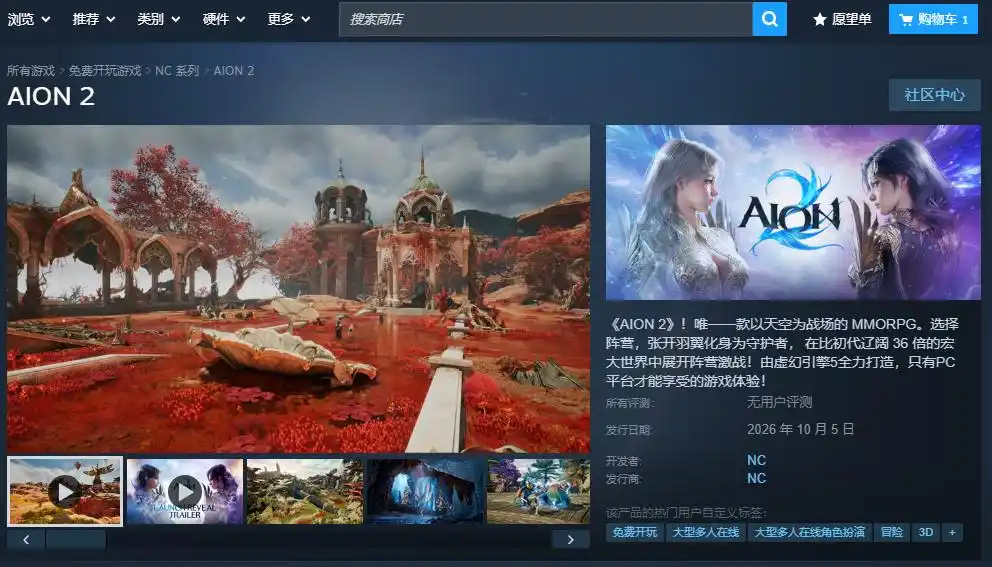Viewport: 992px width, 567px height.
Task: Click the left arrow of thumbnail strip
Action: [26, 539]
